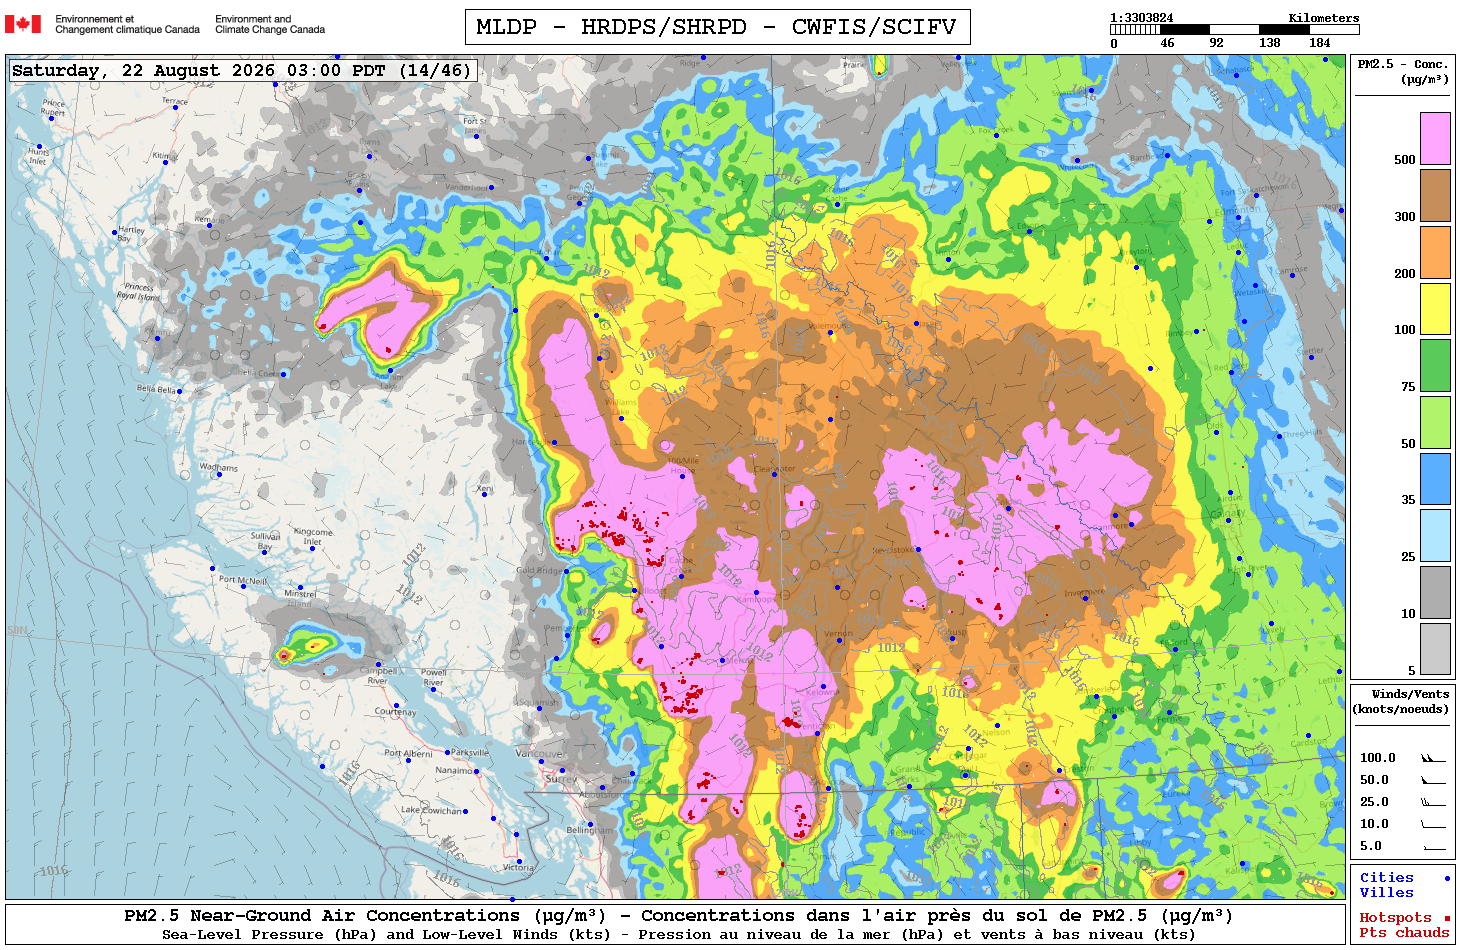Click the light blue 25 to 35 legend swatch
The height and width of the screenshot is (950, 1460).
pos(1435,535)
